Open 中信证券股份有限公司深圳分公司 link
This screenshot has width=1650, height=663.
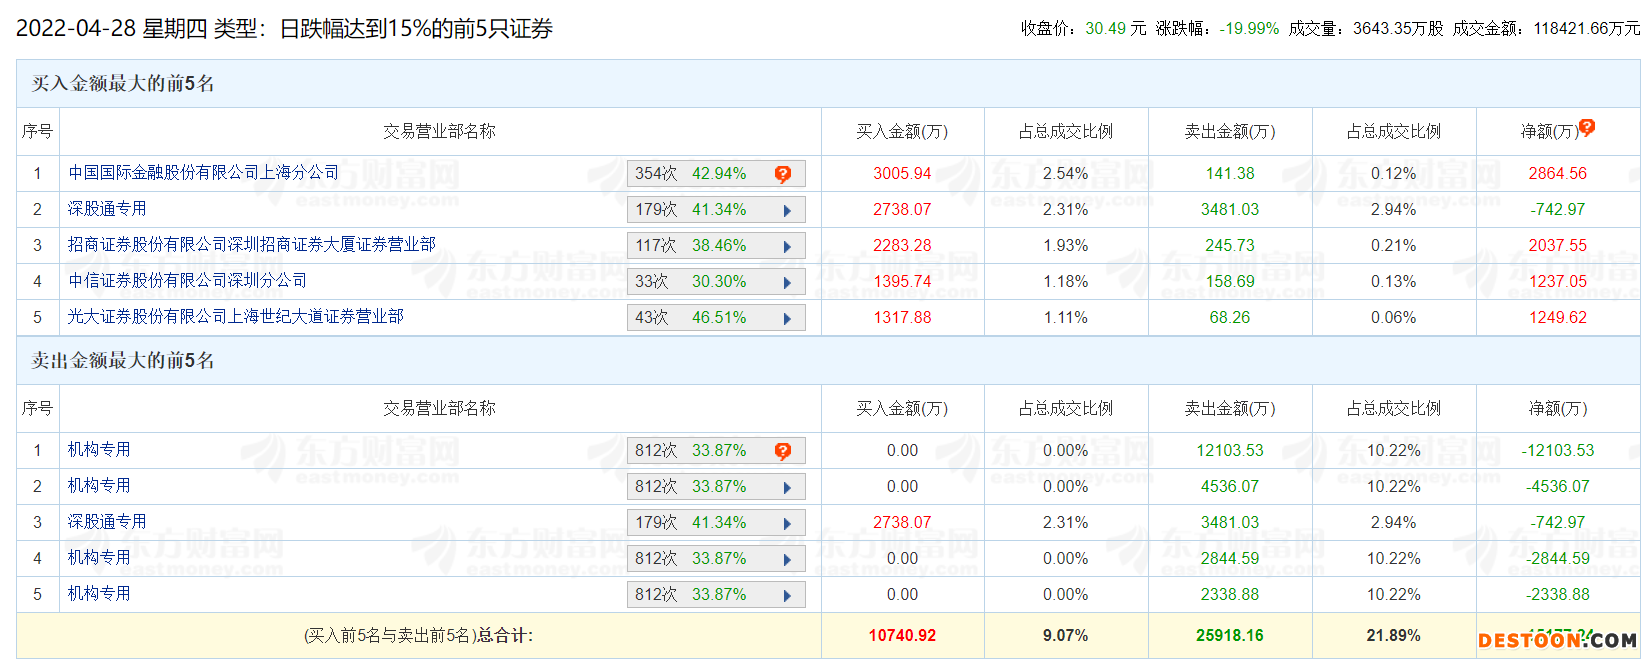coord(187,281)
